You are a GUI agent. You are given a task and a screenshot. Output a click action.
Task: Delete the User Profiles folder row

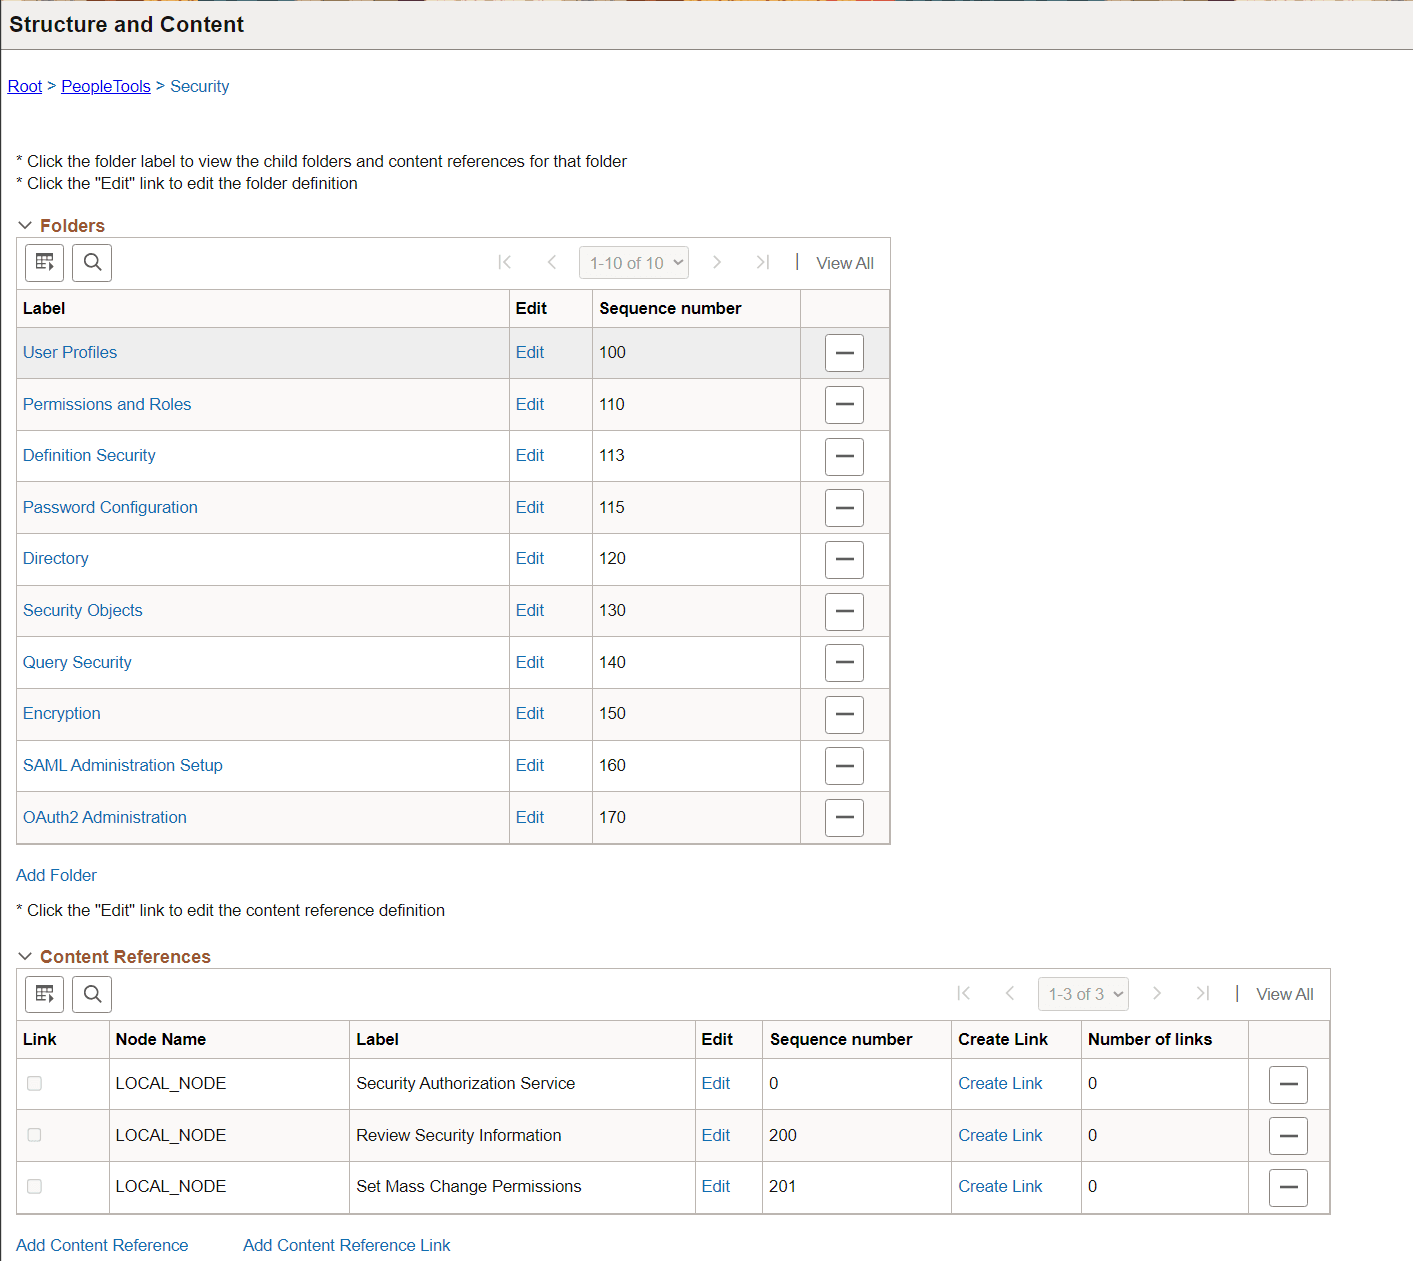[844, 353]
